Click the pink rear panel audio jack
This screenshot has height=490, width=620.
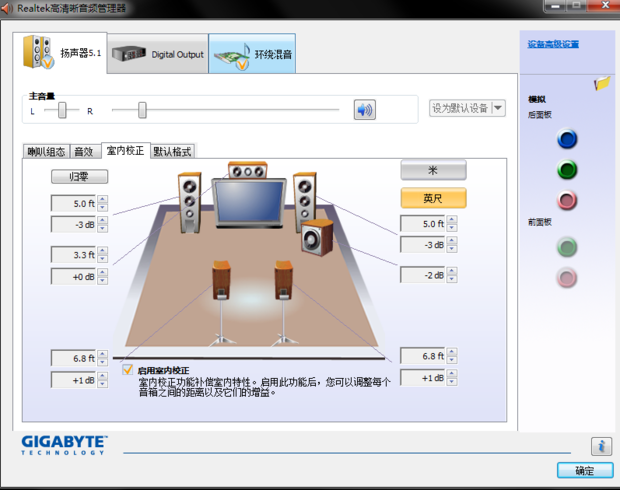(x=567, y=200)
